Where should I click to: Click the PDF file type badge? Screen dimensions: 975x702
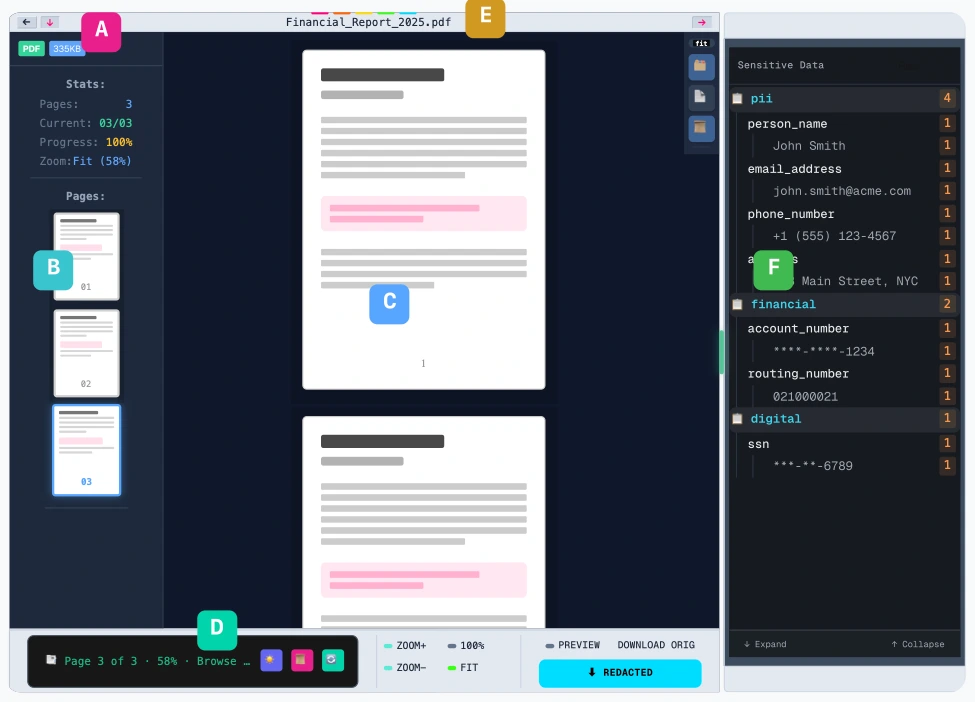click(x=31, y=48)
